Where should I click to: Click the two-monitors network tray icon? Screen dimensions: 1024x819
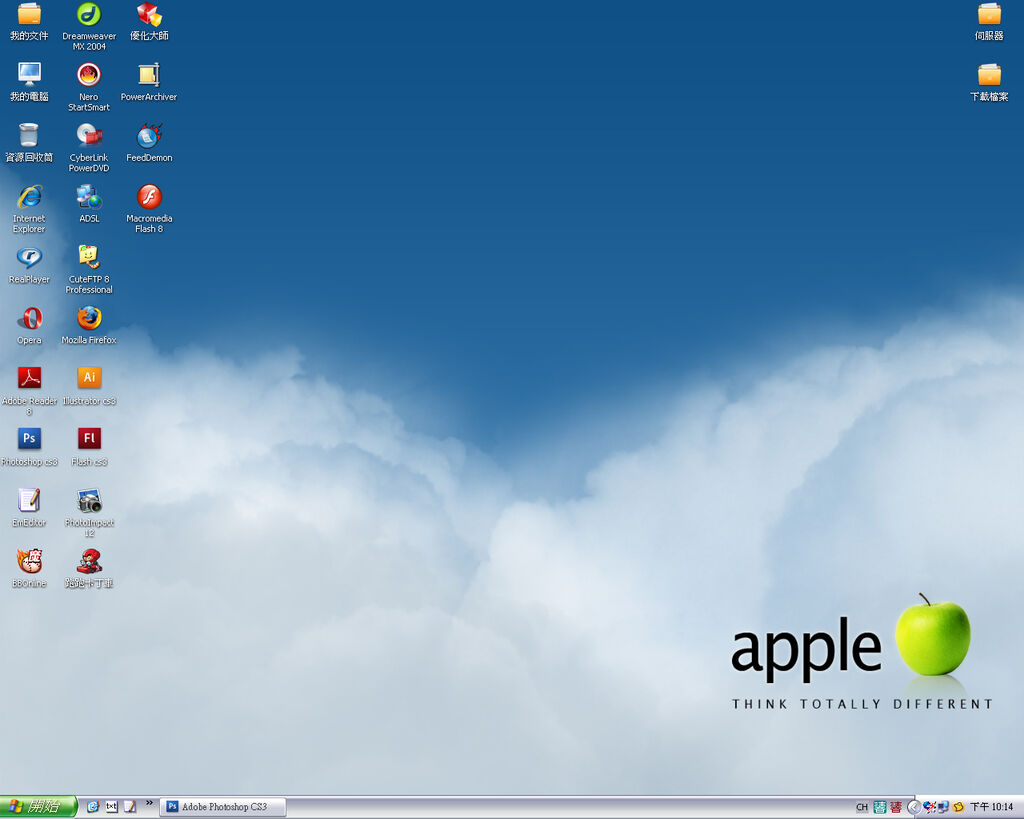(942, 808)
